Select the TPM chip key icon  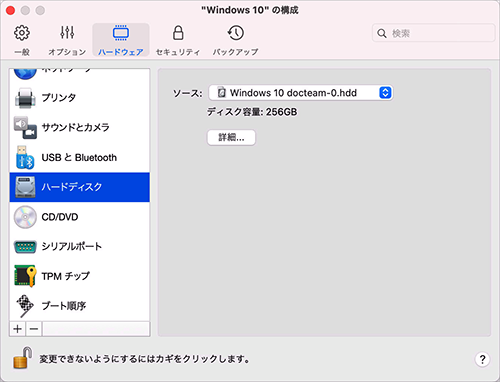pyautogui.click(x=25, y=276)
